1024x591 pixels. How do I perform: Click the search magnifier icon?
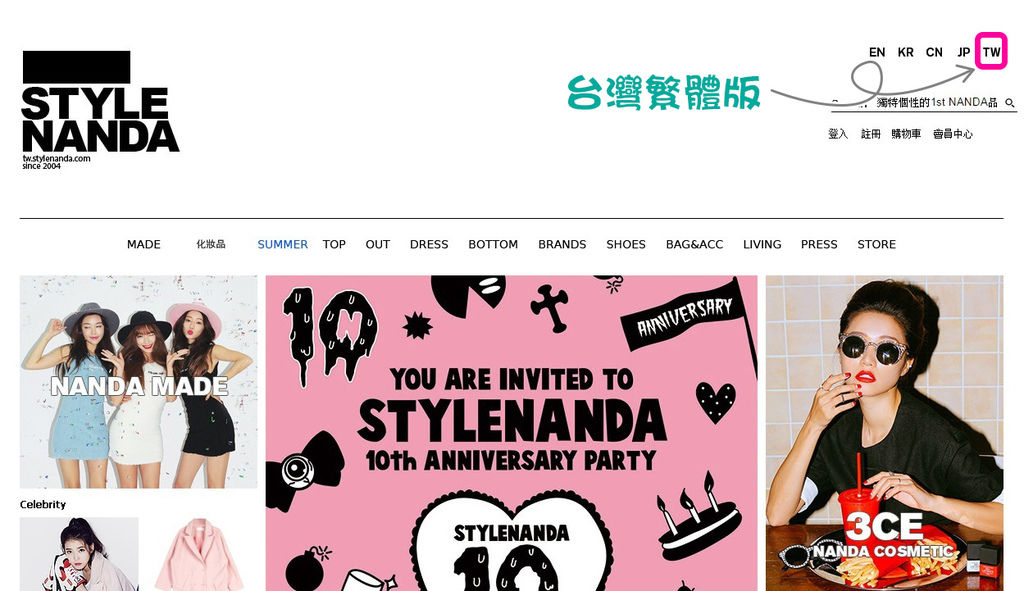click(x=1010, y=103)
